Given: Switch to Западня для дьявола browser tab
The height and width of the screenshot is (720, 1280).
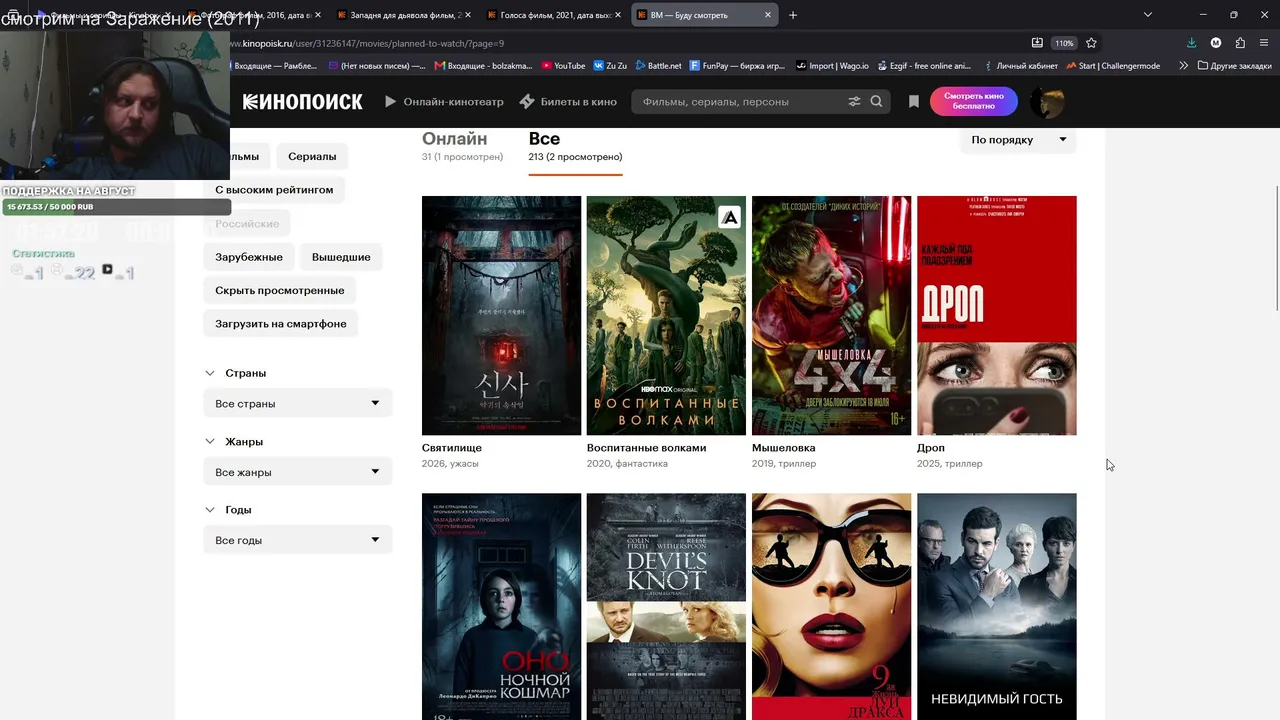Looking at the screenshot, I should tap(405, 15).
